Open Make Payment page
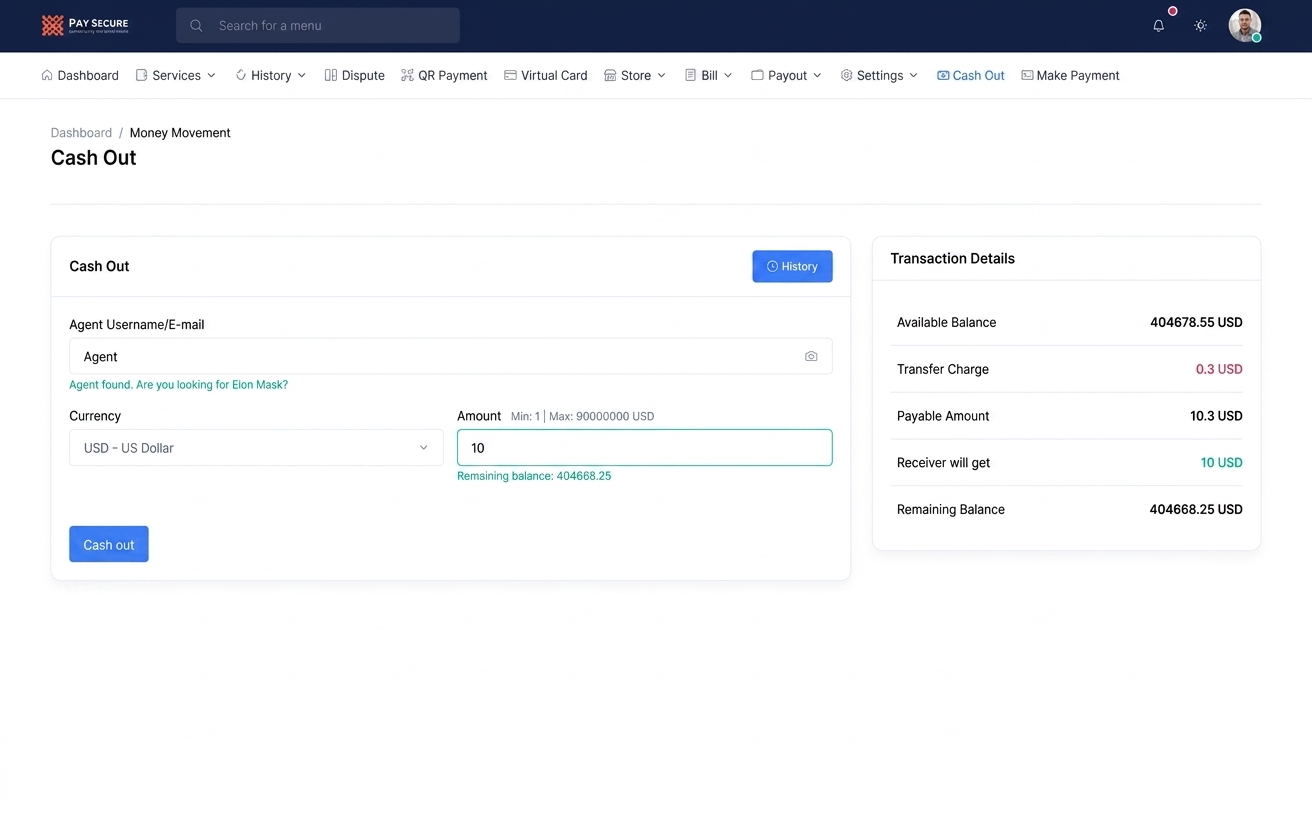Screen dimensions: 1312x816 [x=1070, y=75]
